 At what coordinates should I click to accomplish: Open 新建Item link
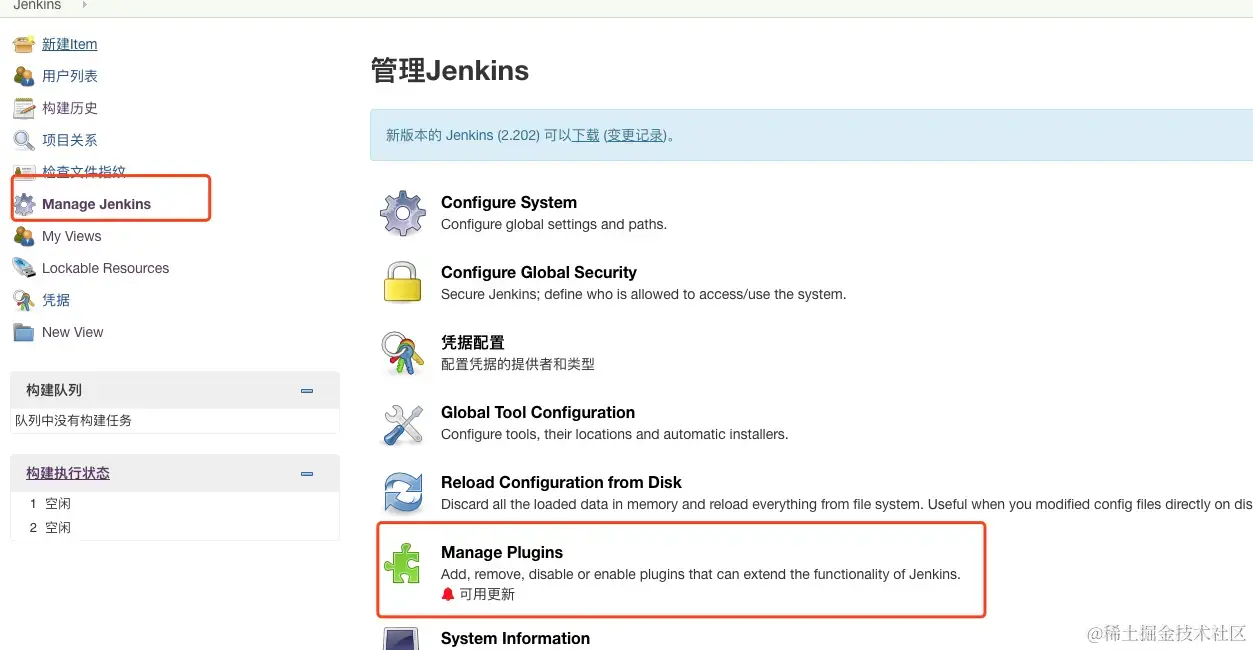70,44
